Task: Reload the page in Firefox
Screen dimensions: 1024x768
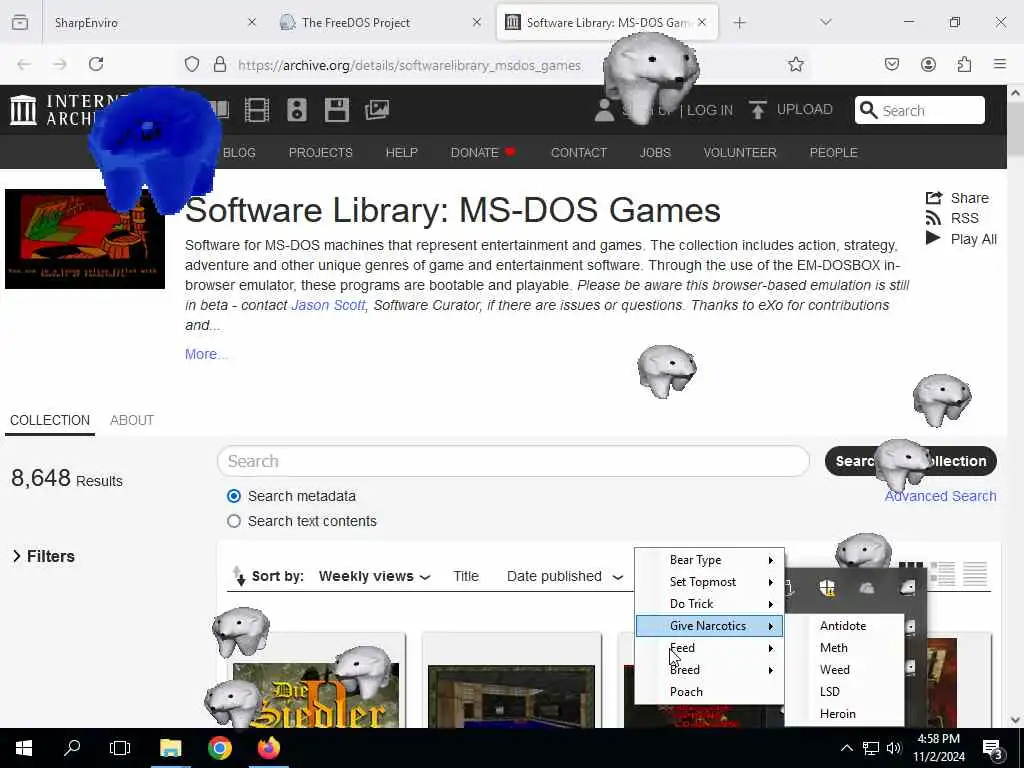Action: [96, 64]
